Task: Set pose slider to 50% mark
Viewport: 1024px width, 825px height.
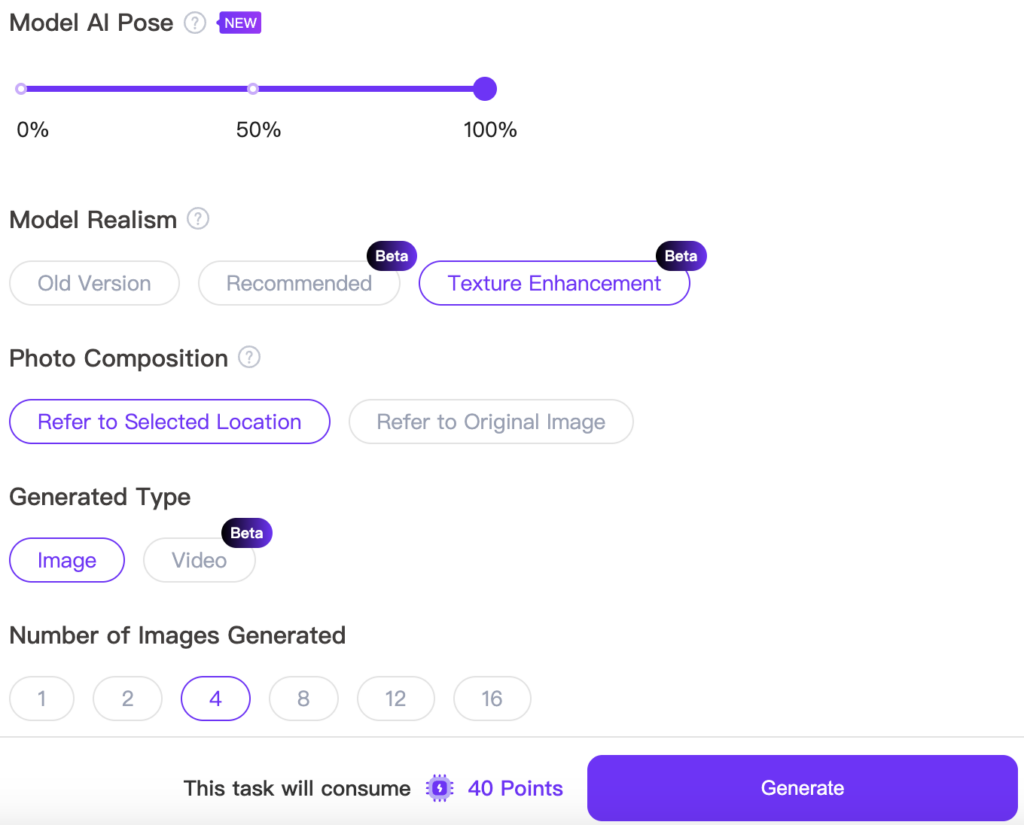Action: click(253, 89)
